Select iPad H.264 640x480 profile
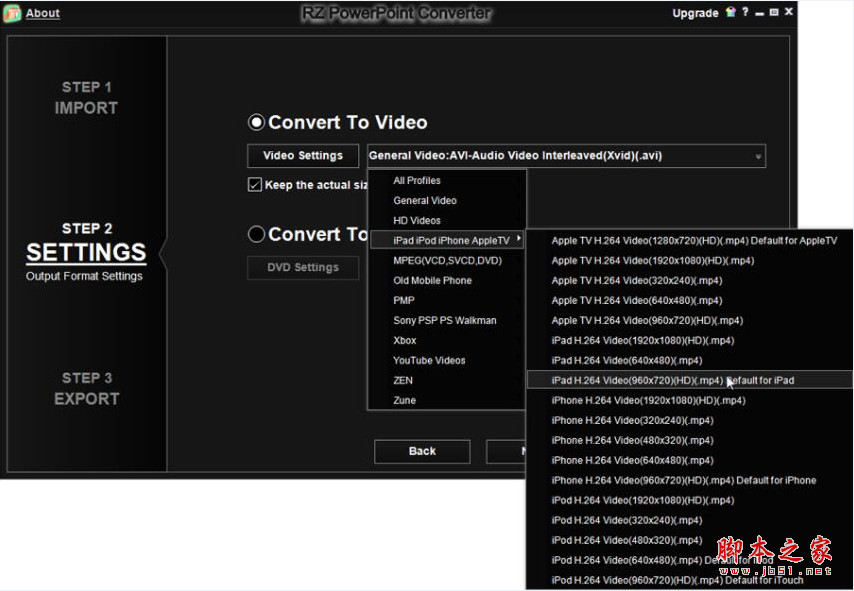The image size is (854, 591). (x=690, y=360)
